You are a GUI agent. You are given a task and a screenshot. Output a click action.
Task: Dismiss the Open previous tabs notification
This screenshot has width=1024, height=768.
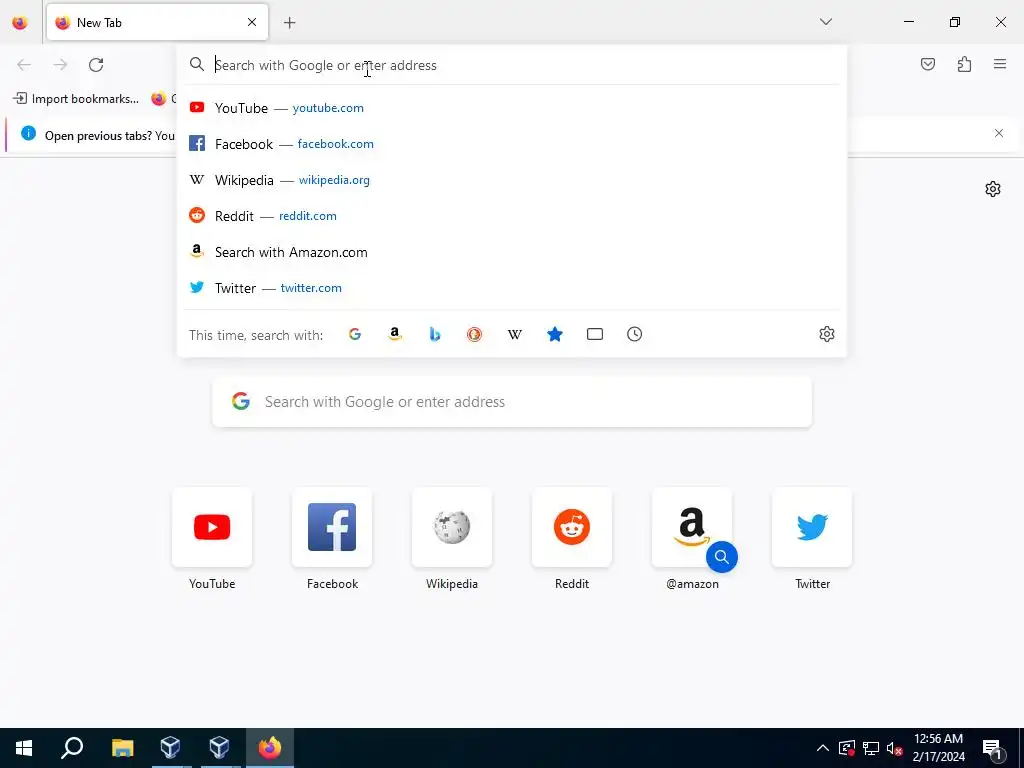999,133
